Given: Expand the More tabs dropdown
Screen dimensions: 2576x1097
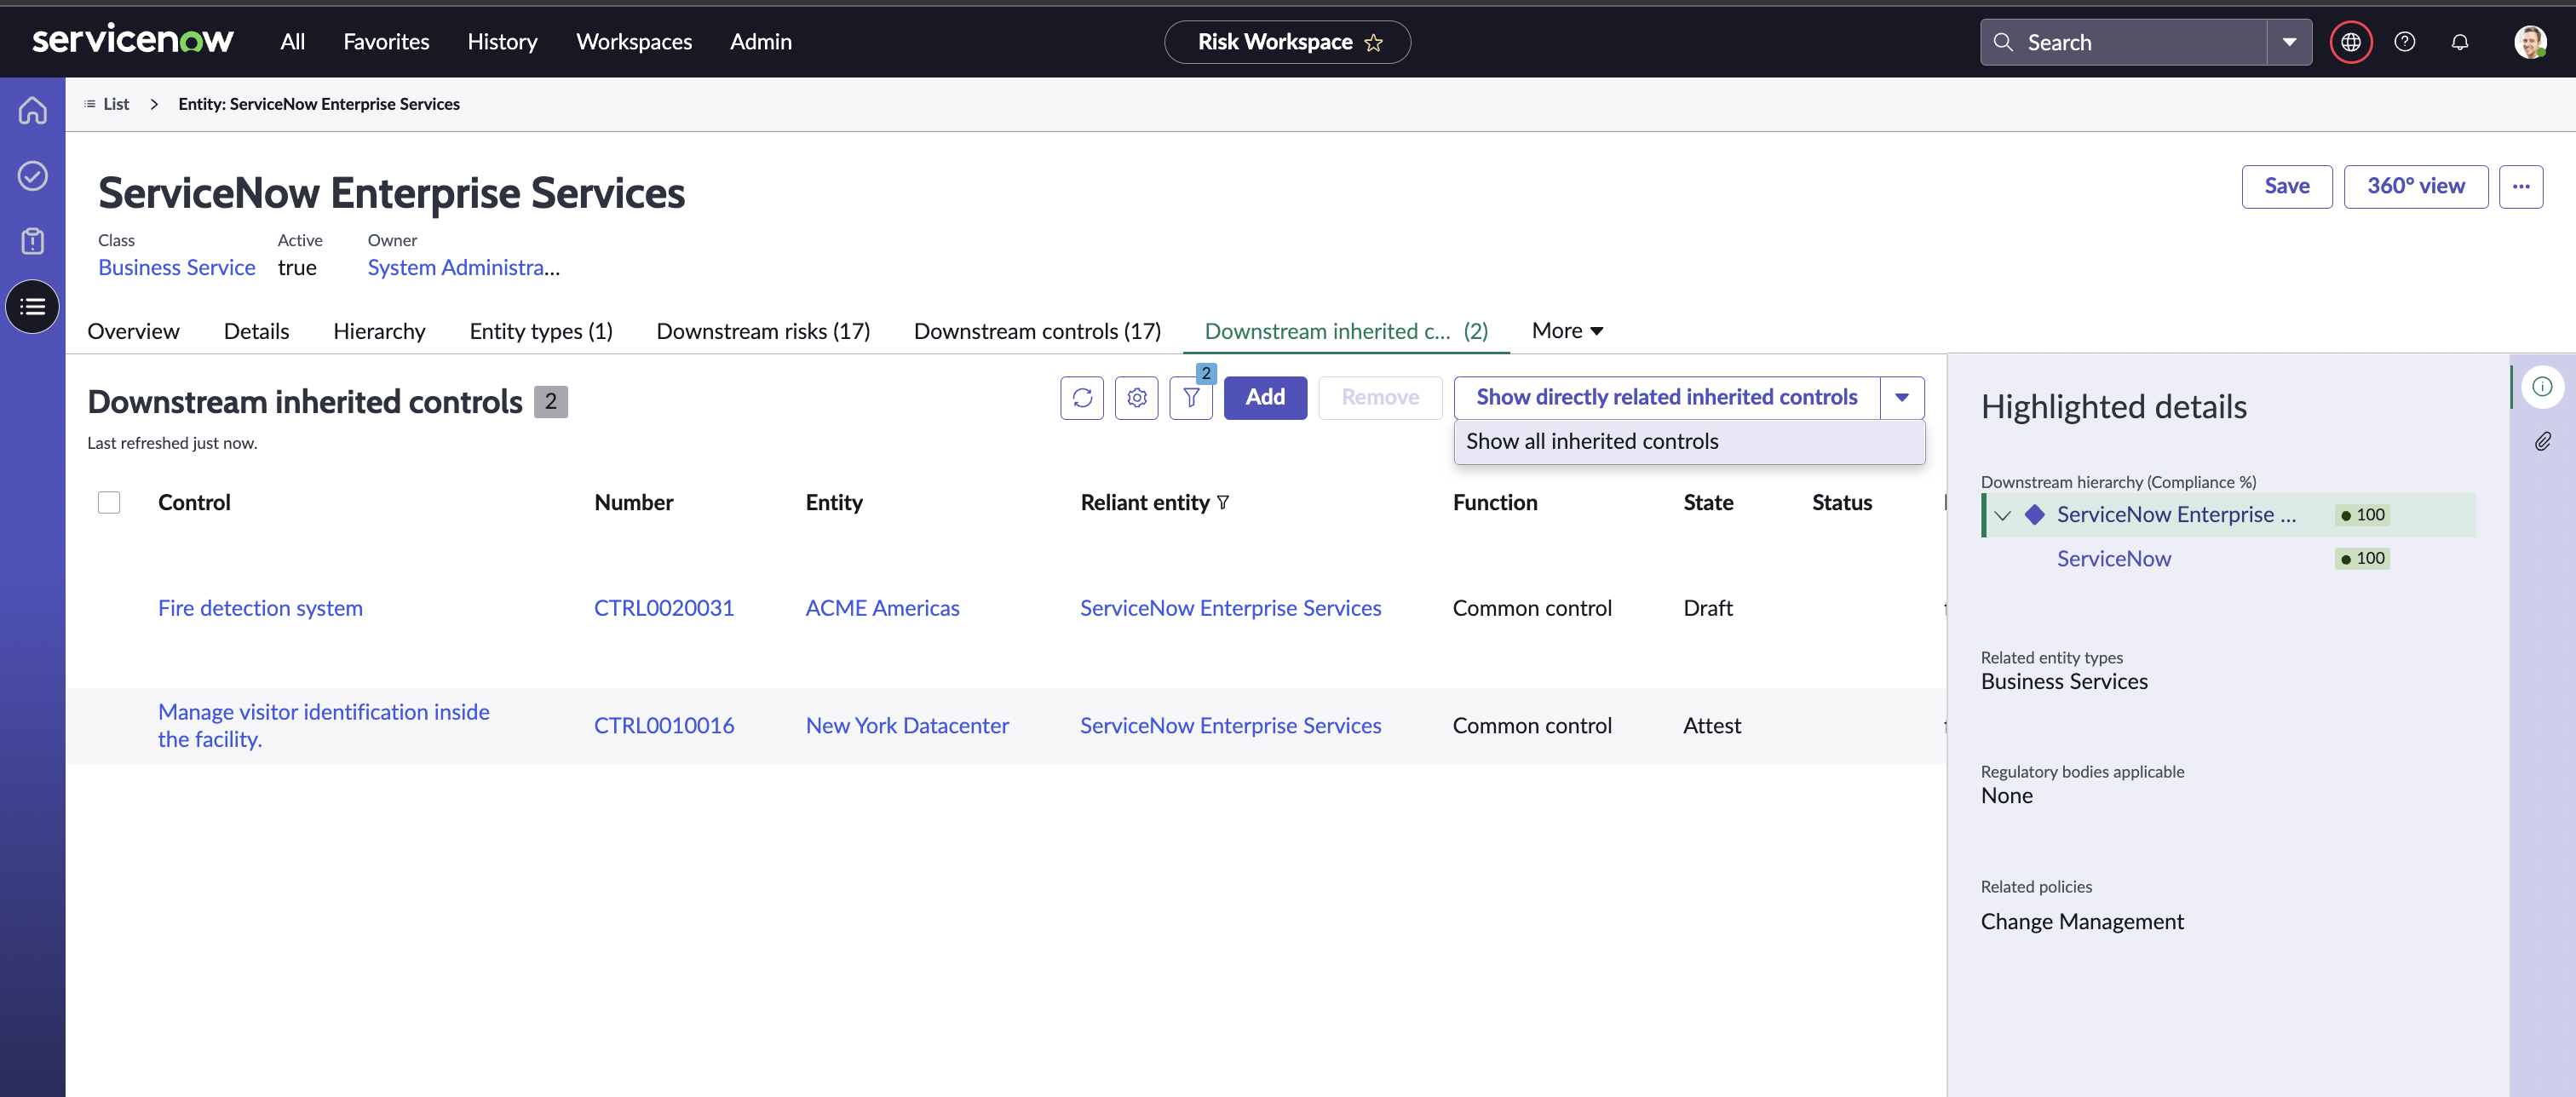Looking at the screenshot, I should coord(1567,331).
